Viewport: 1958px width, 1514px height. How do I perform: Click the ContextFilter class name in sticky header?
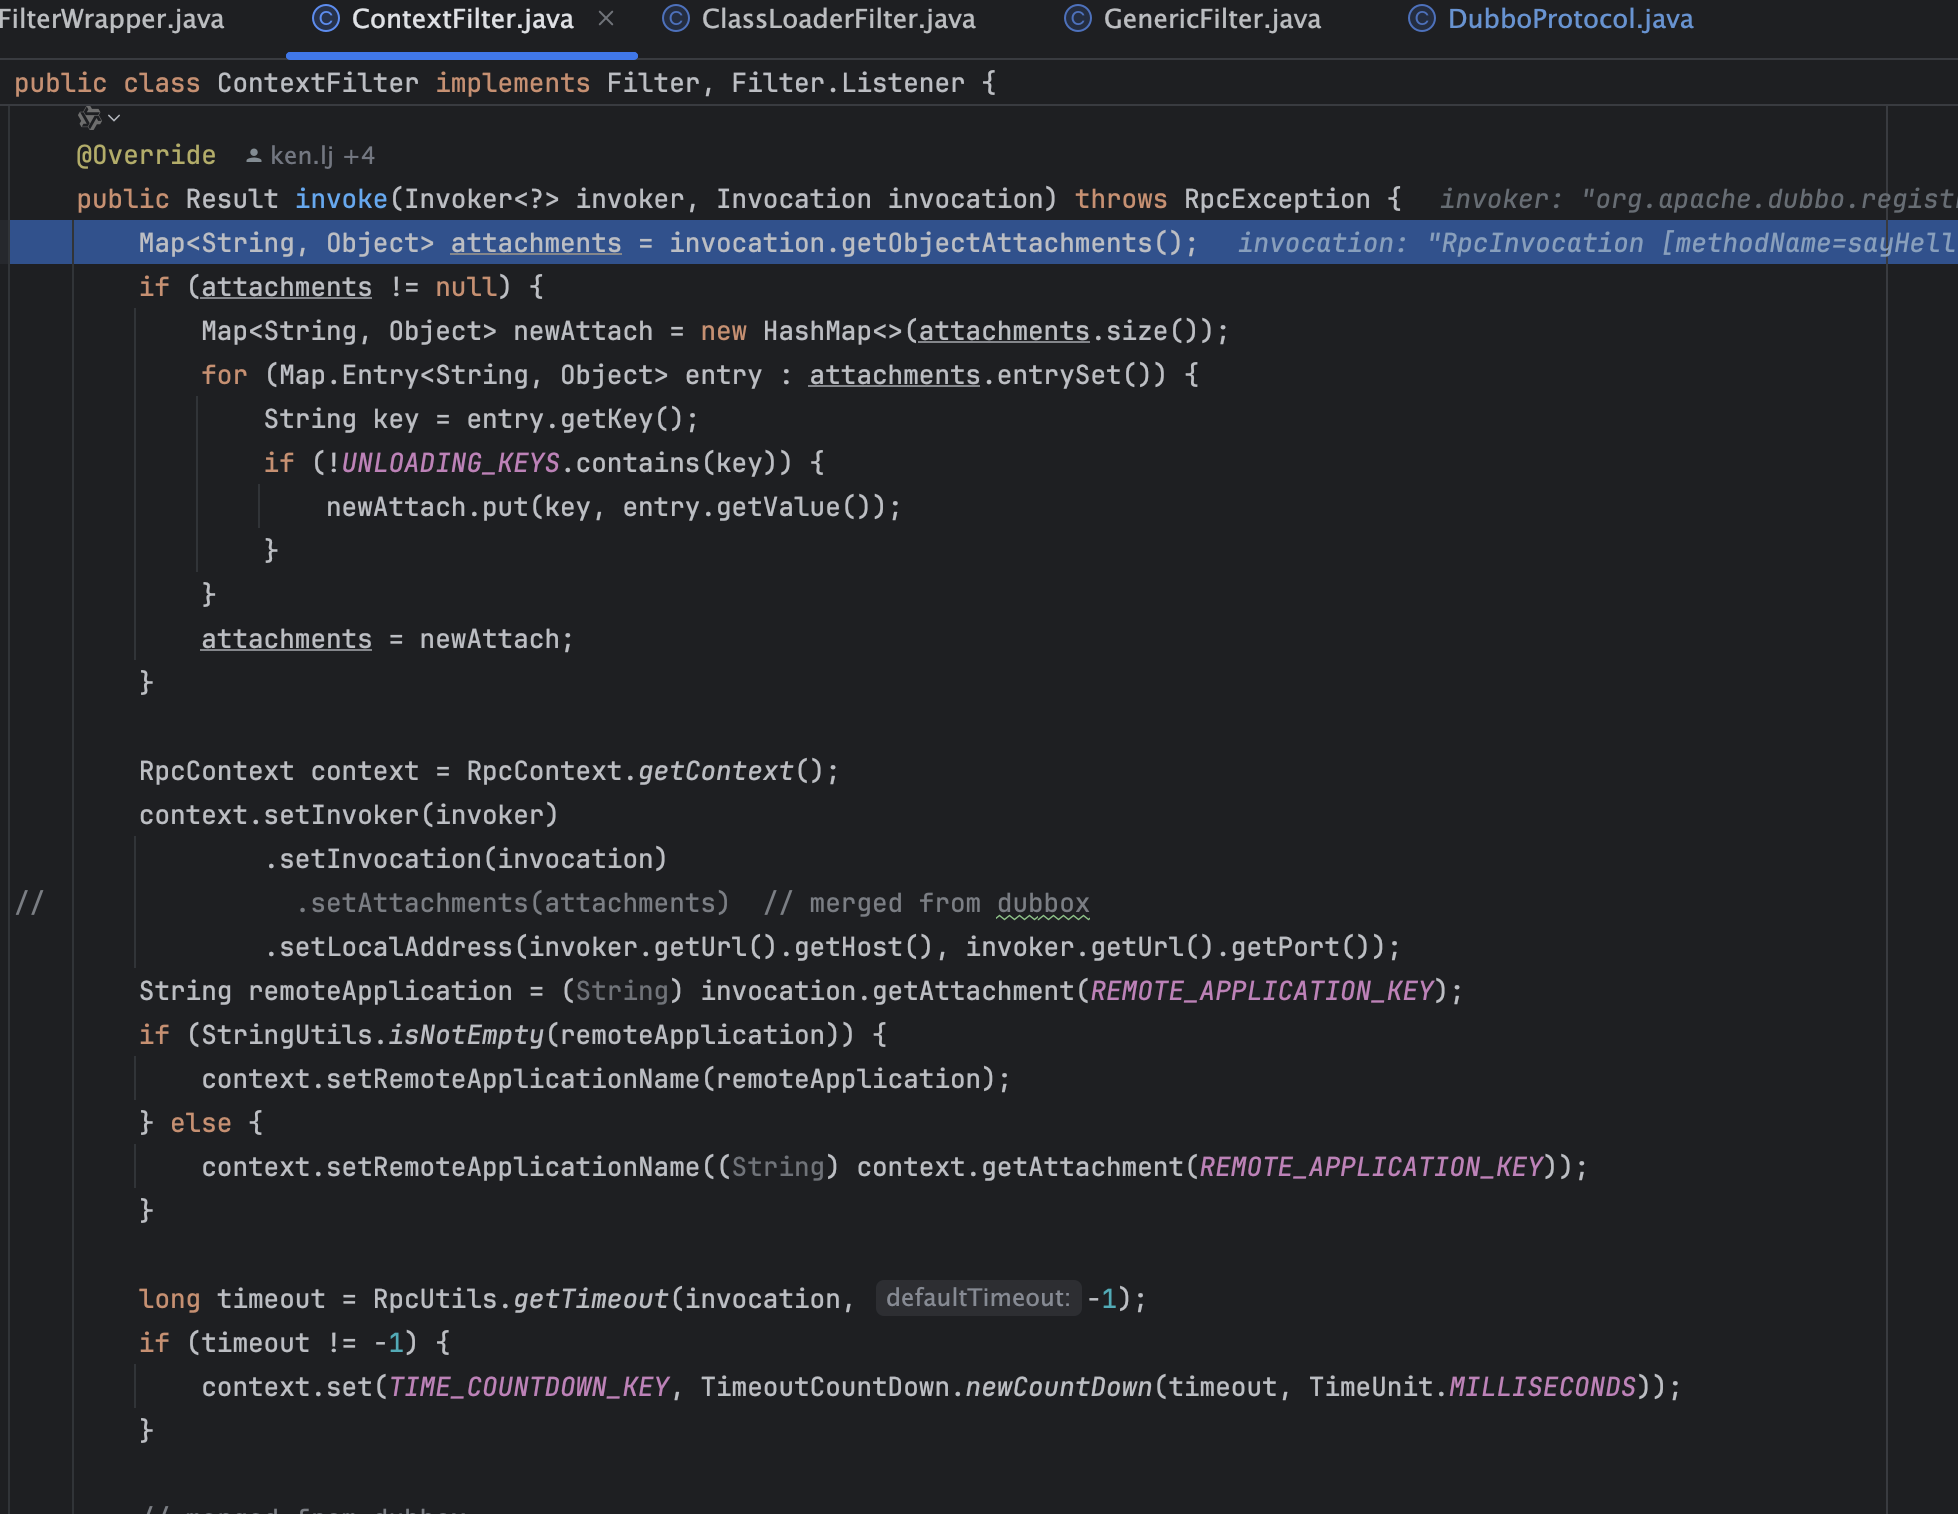(318, 83)
